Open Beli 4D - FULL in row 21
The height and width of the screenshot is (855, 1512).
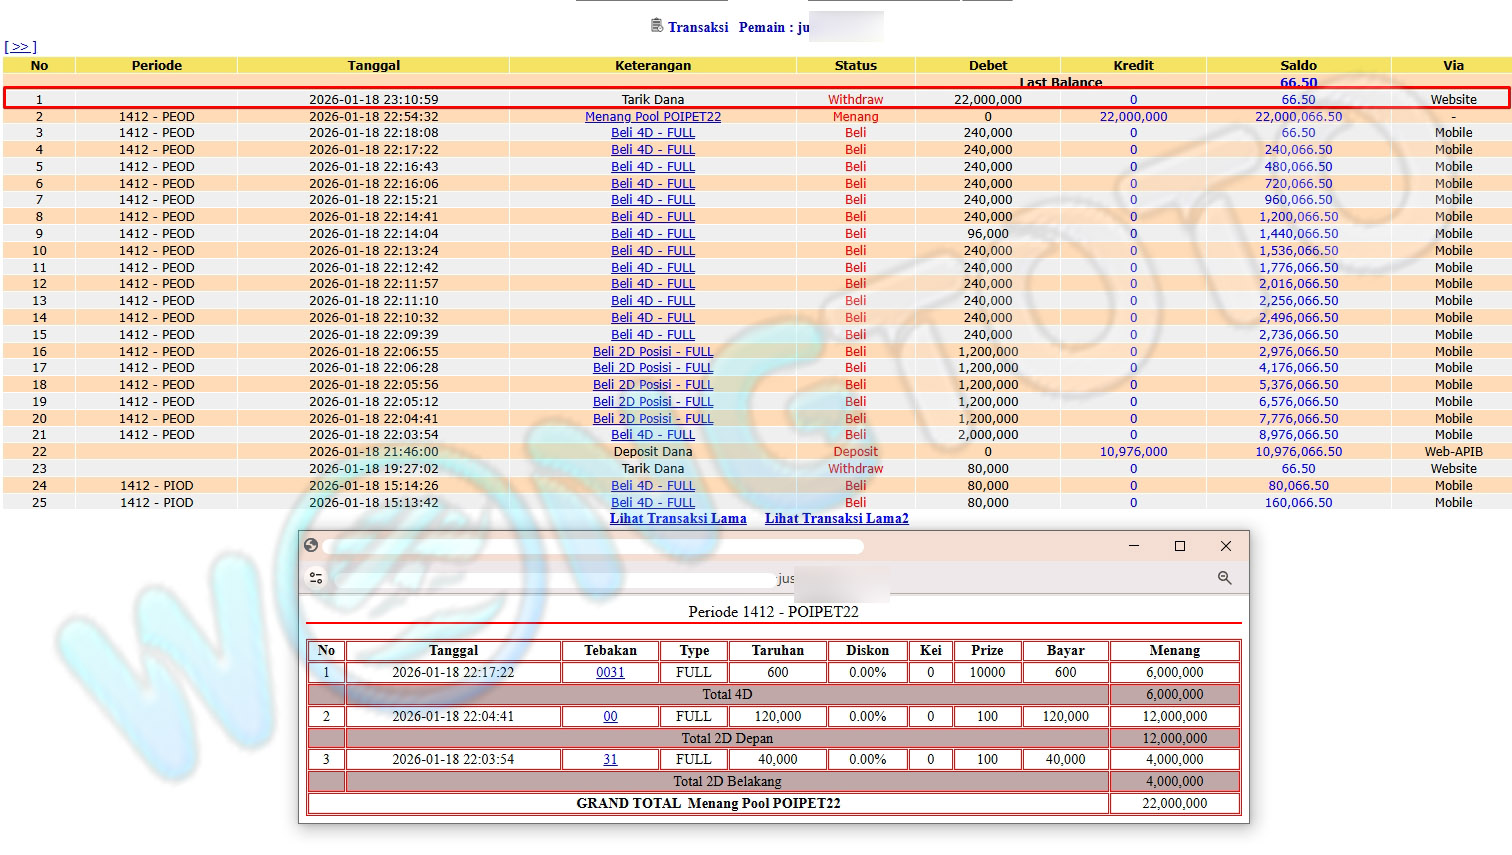[x=652, y=435]
